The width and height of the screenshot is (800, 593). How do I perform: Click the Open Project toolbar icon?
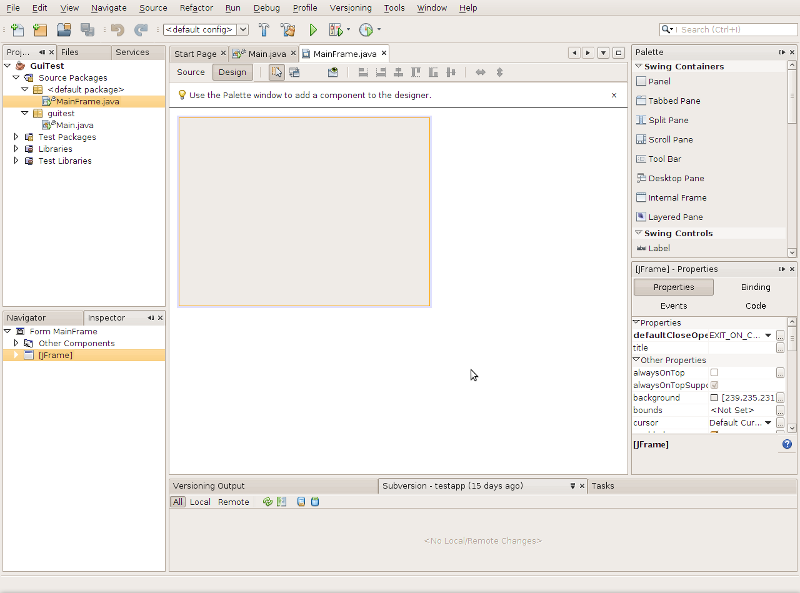64,30
